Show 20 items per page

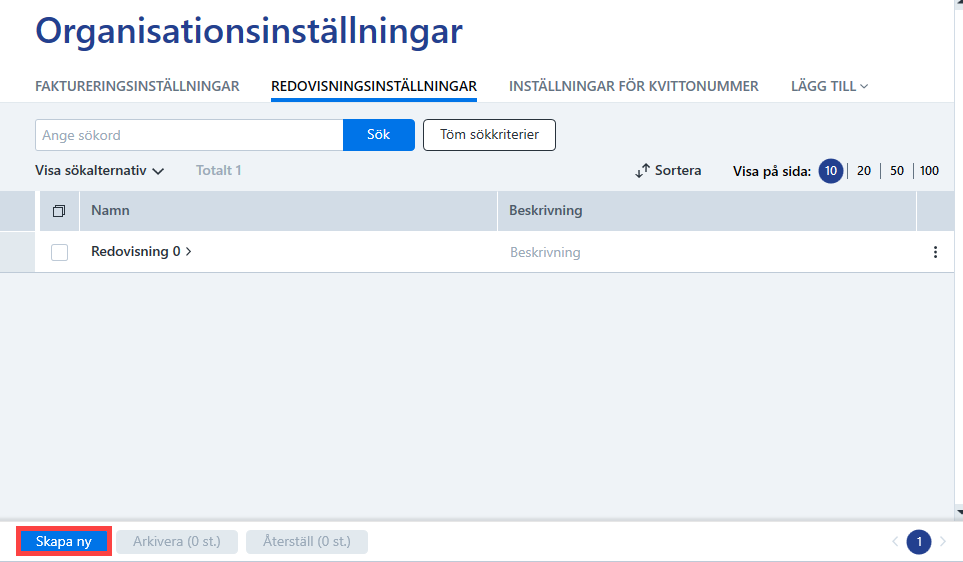coord(864,171)
